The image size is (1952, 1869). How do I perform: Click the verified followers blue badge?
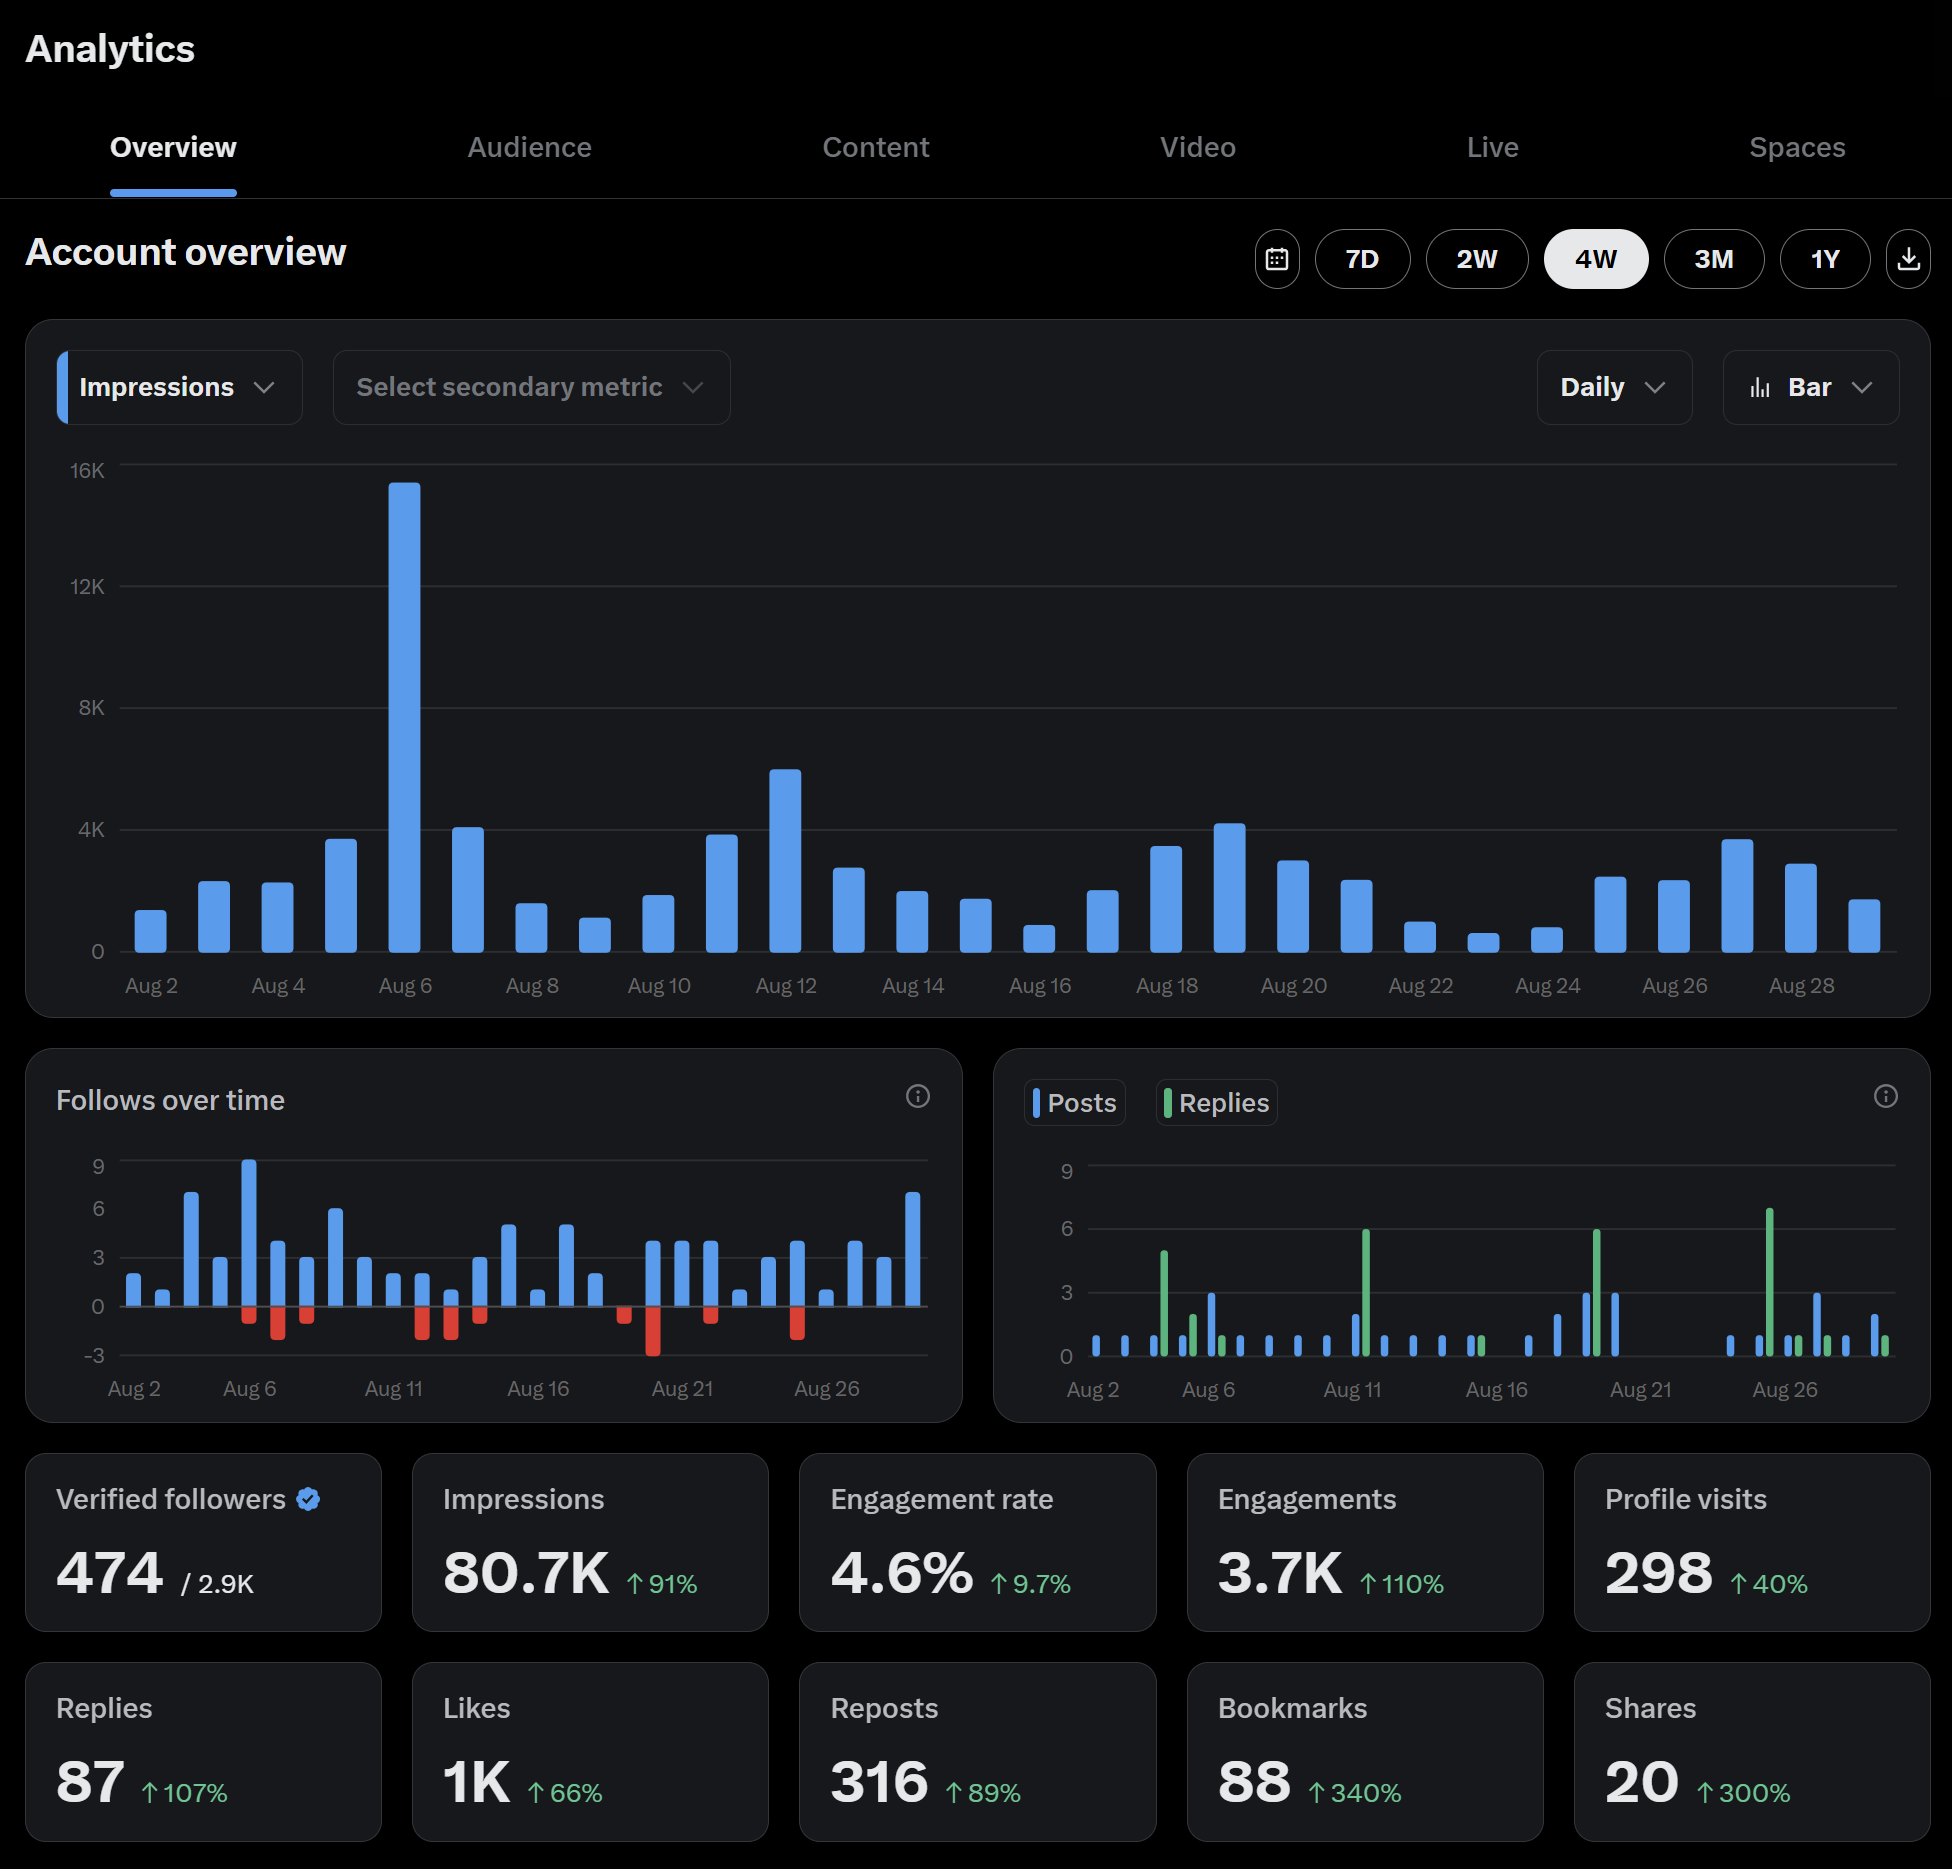(308, 1499)
